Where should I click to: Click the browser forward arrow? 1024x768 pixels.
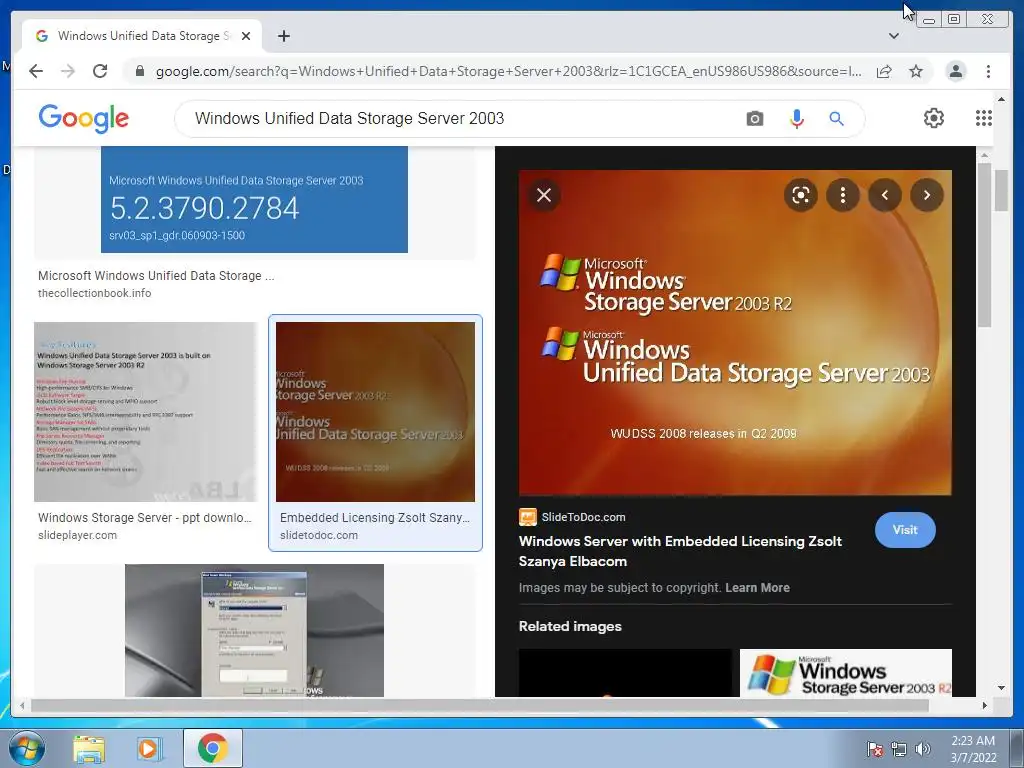pyautogui.click(x=68, y=71)
